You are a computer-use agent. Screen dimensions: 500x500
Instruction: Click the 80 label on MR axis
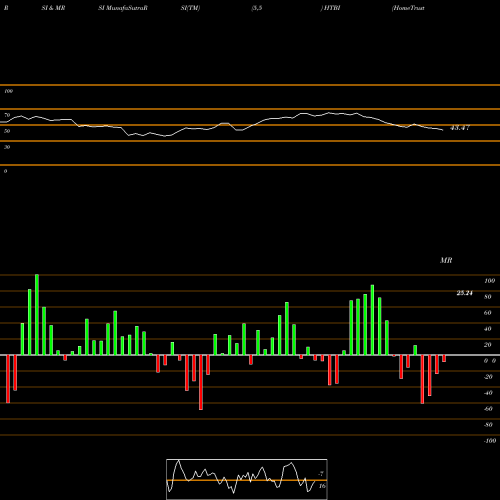[488, 297]
